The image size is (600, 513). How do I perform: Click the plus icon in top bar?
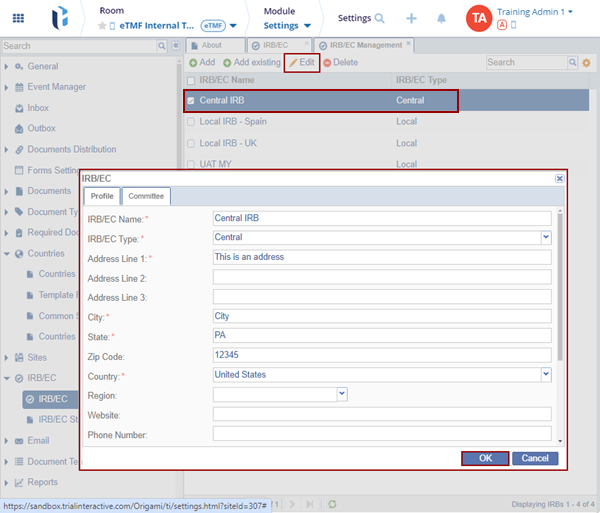(412, 19)
